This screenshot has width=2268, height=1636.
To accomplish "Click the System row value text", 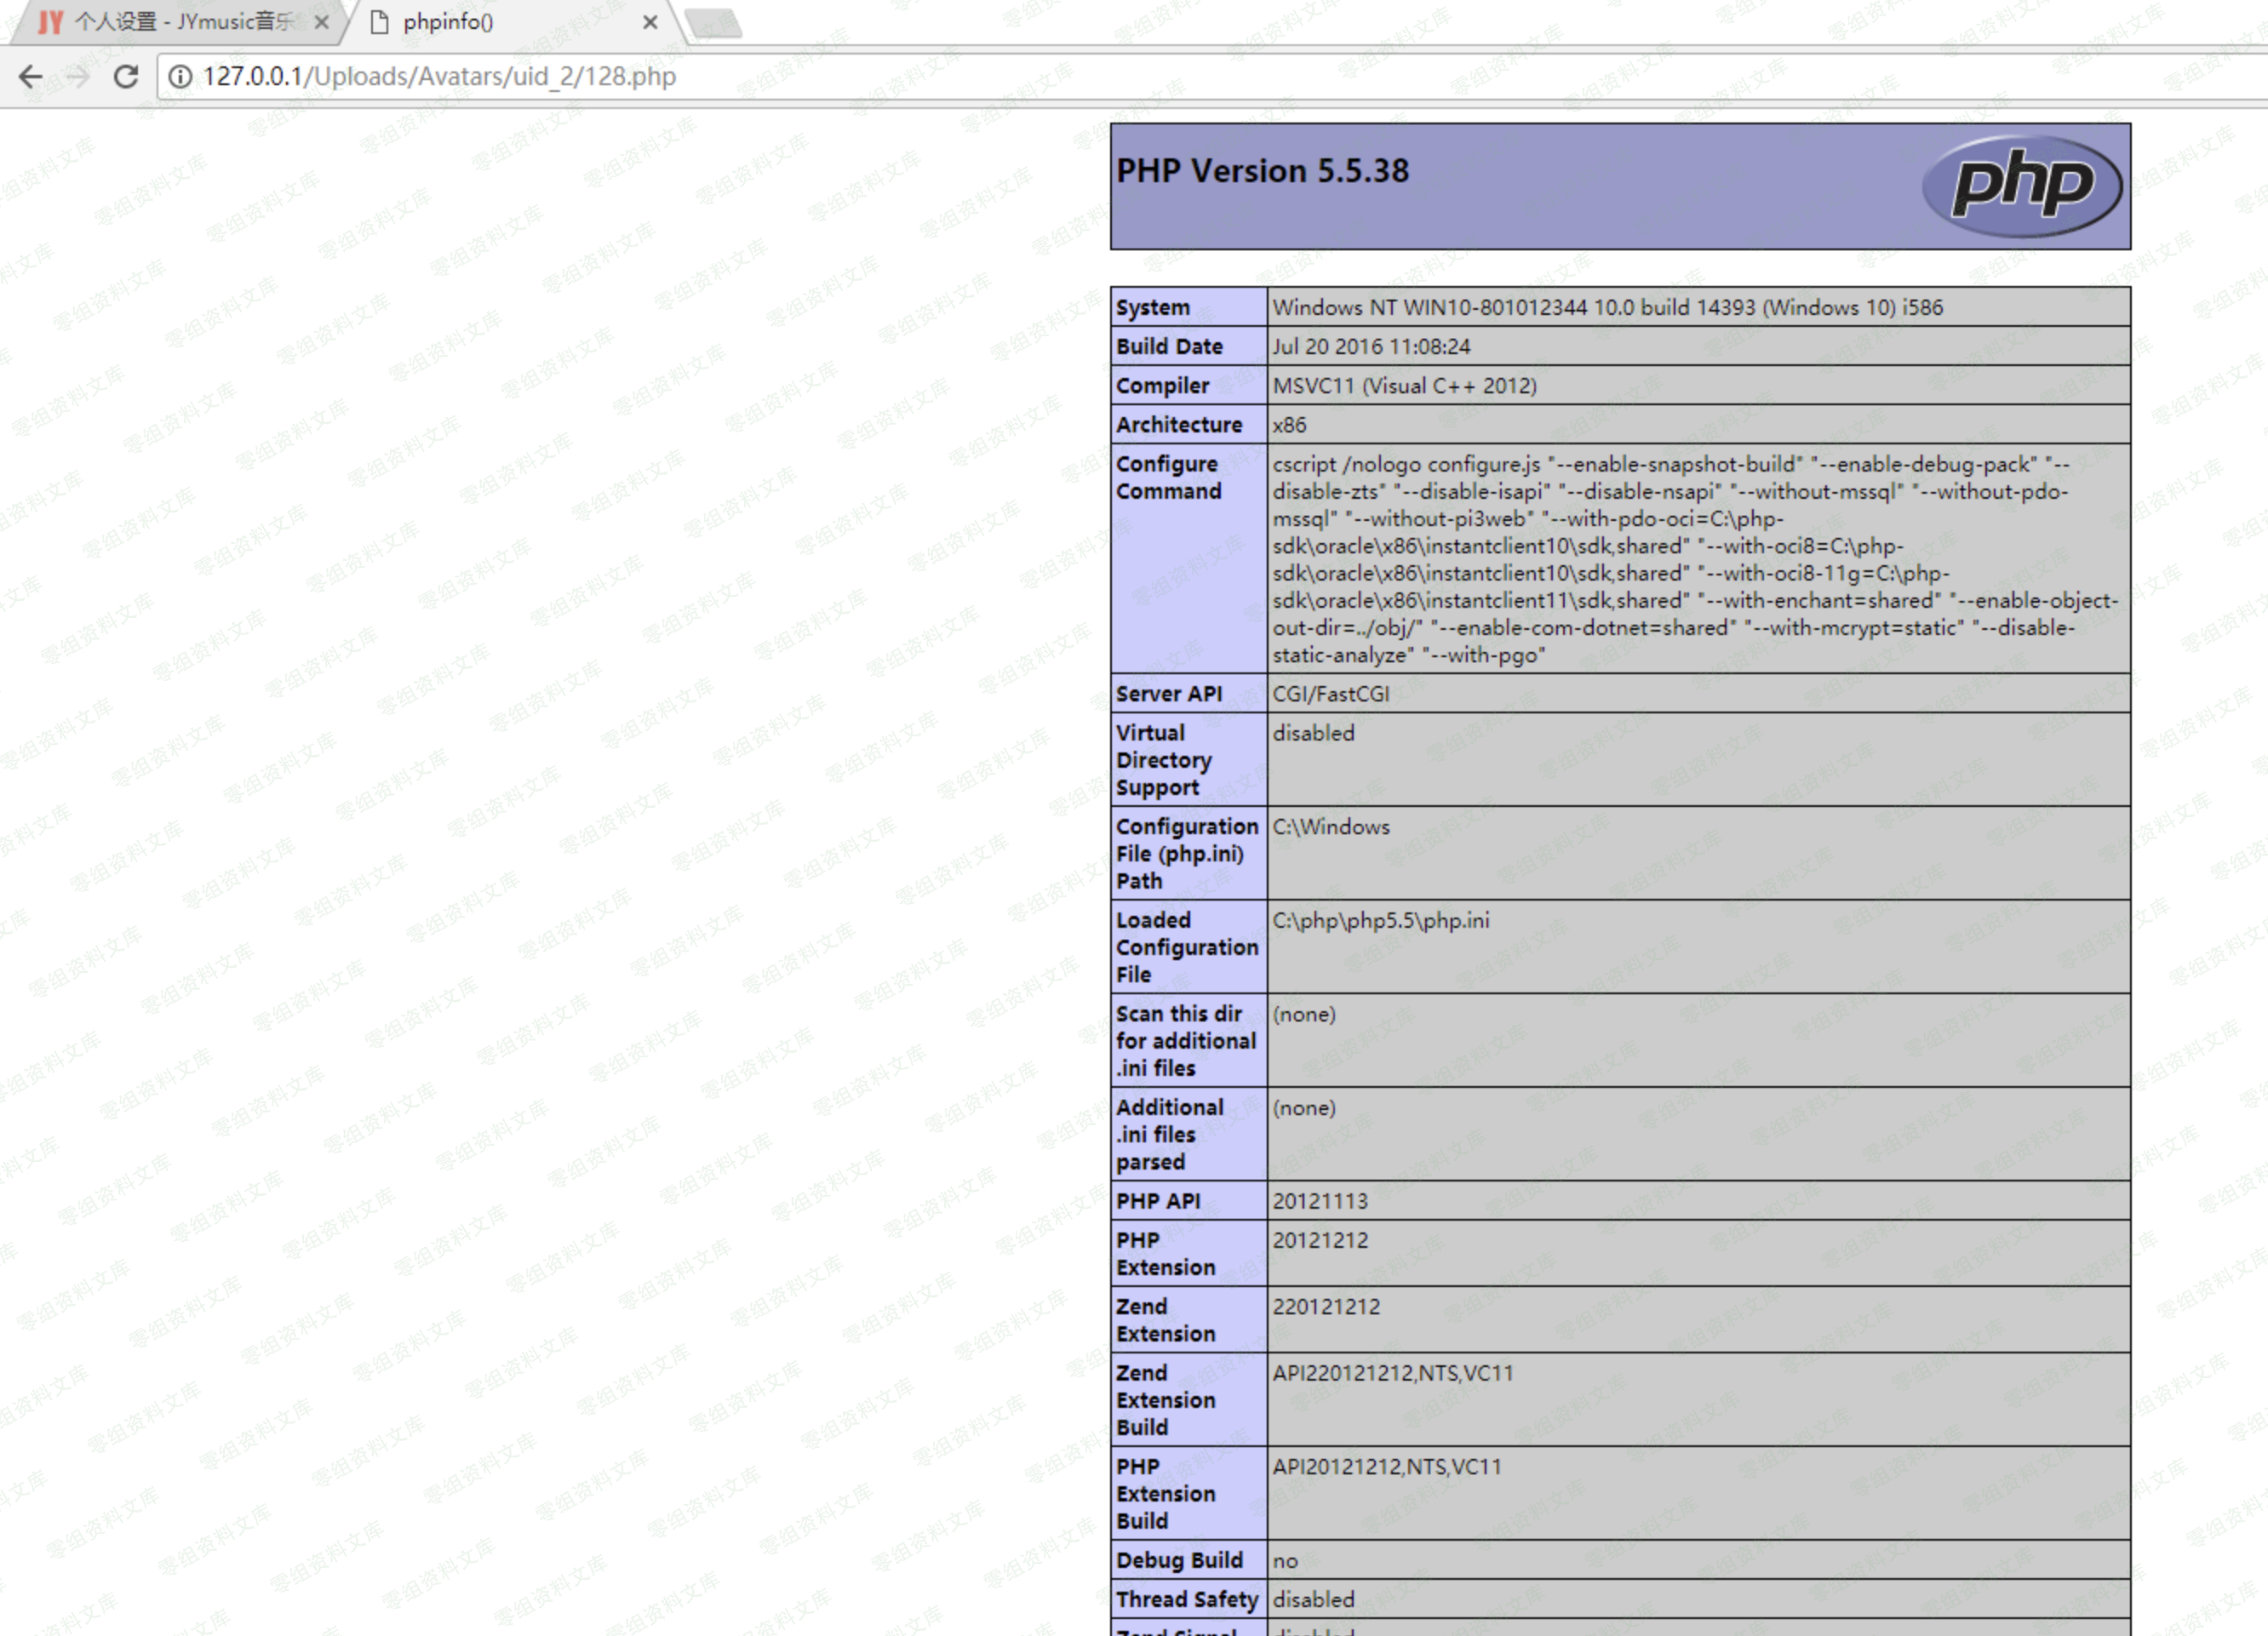I will click(1607, 307).
